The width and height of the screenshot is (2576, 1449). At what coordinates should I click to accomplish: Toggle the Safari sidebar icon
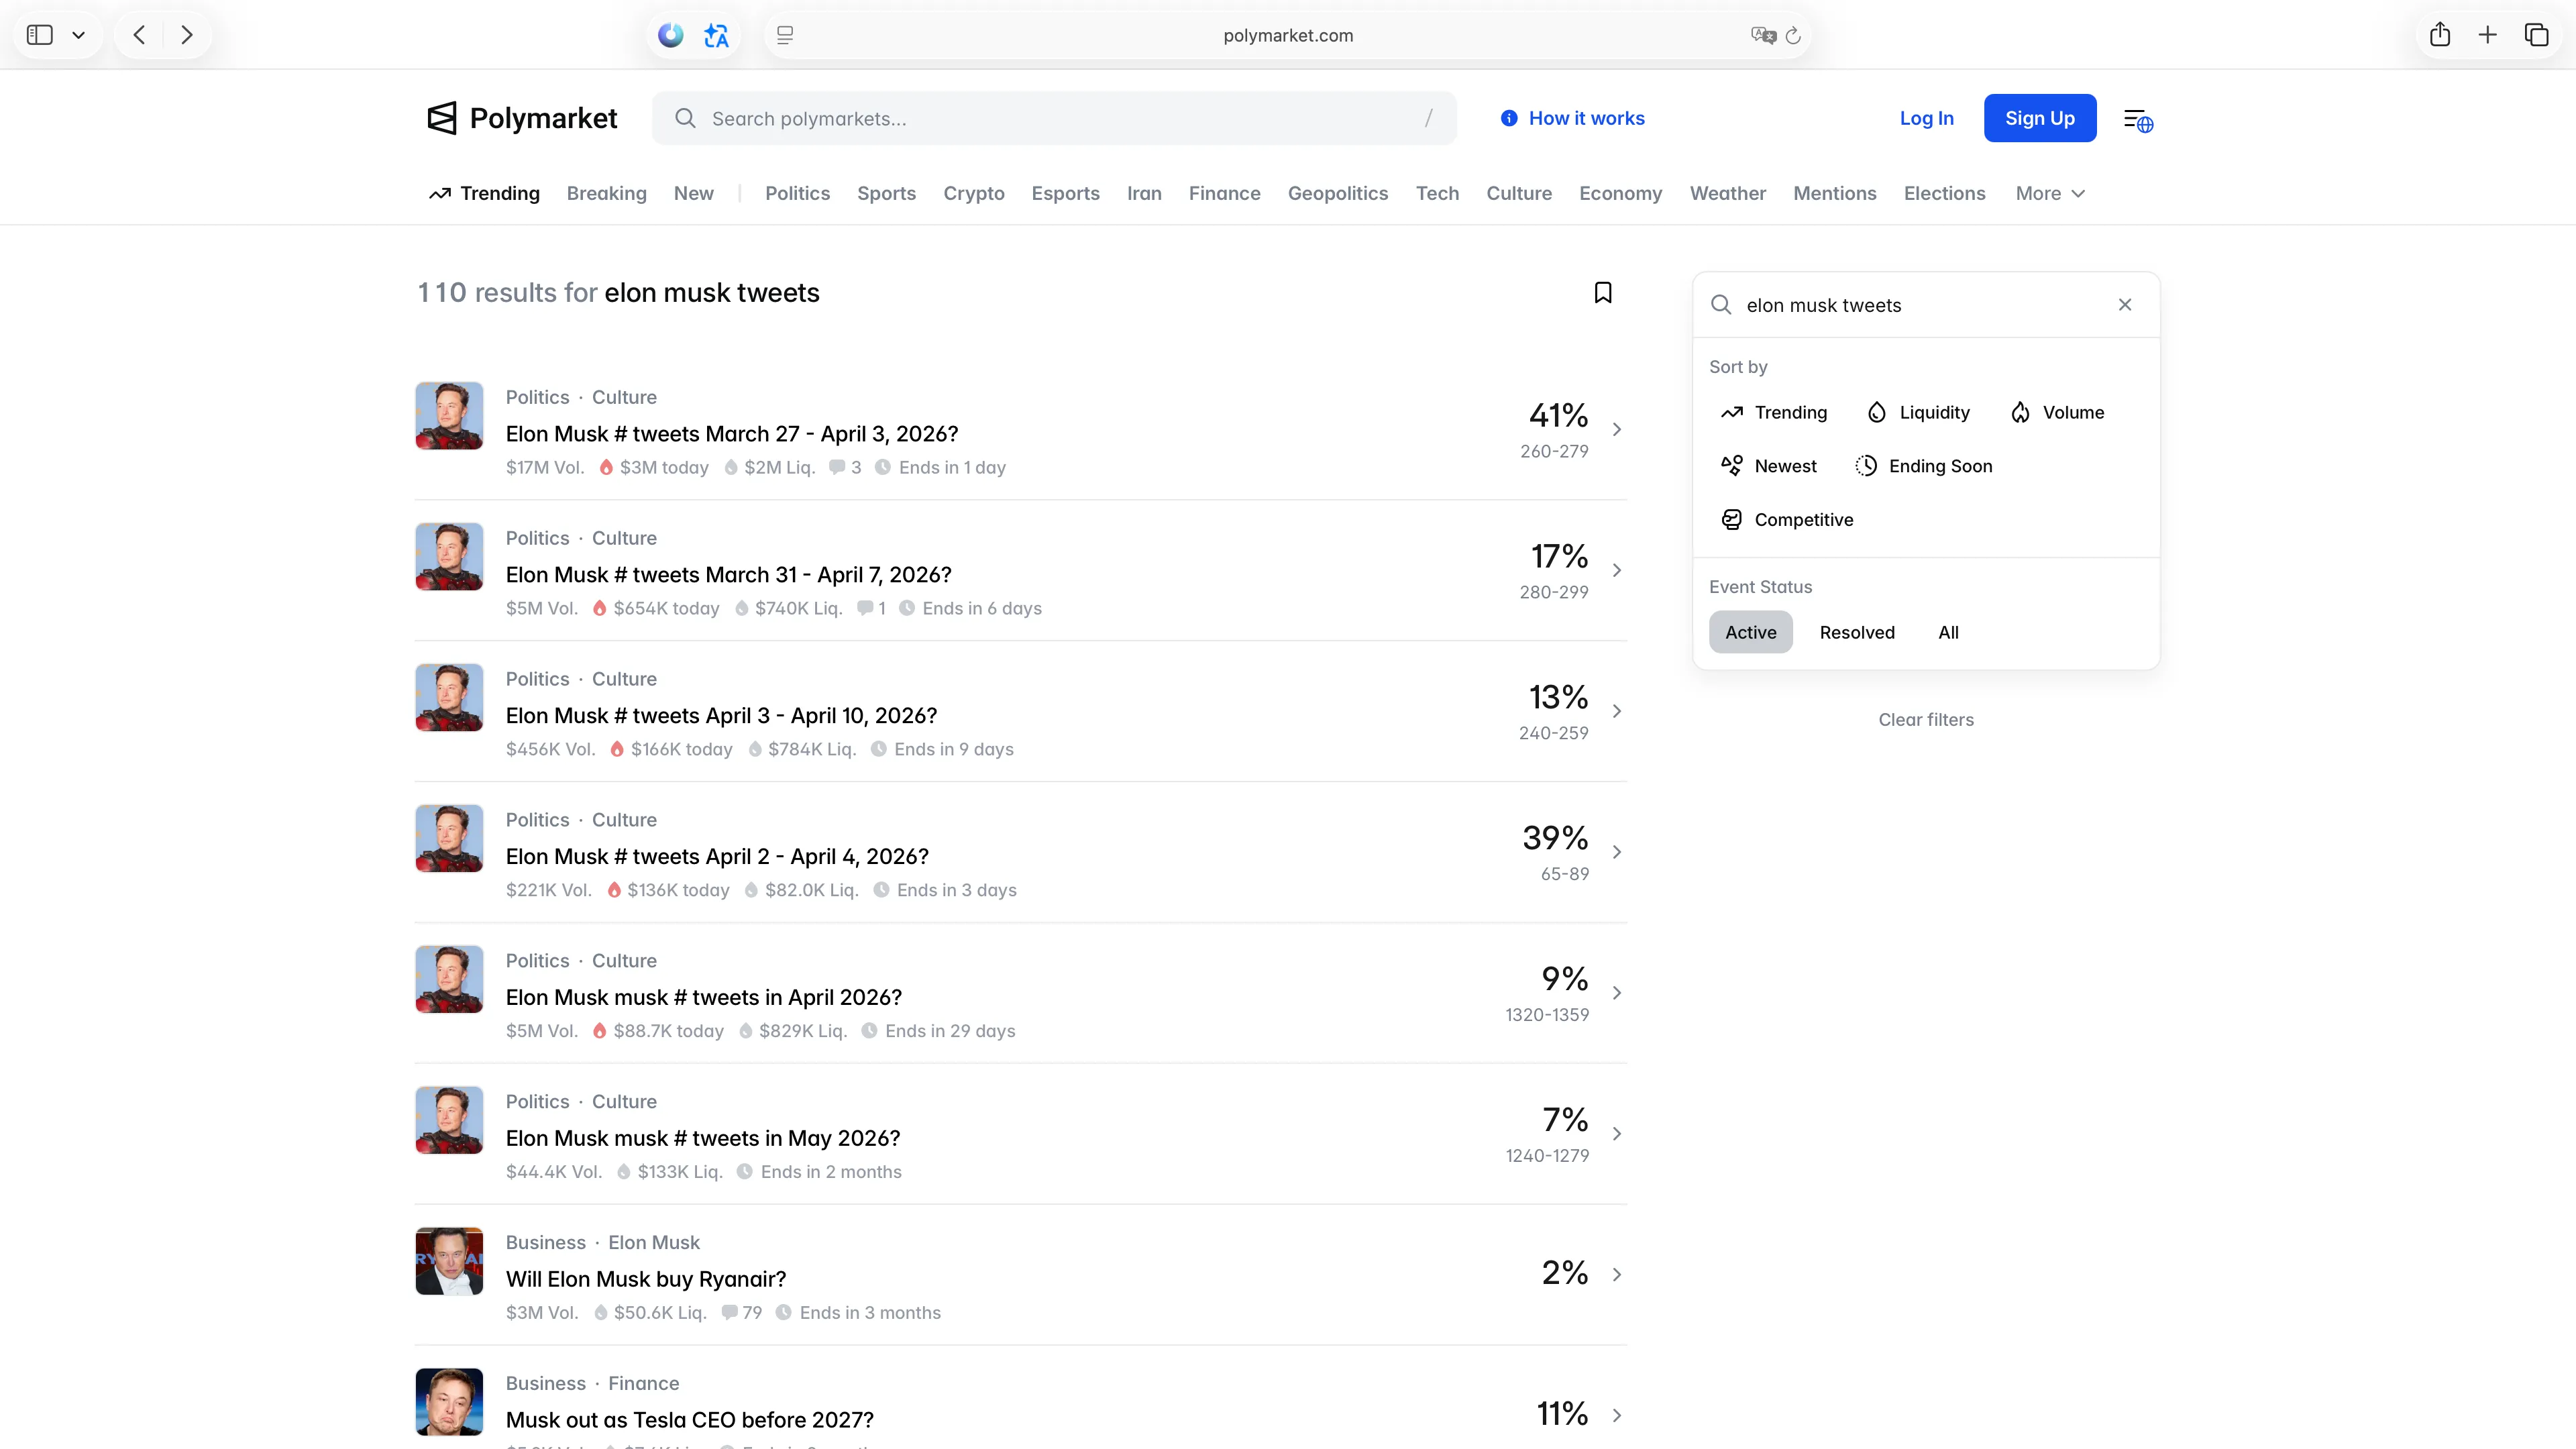pyautogui.click(x=40, y=35)
